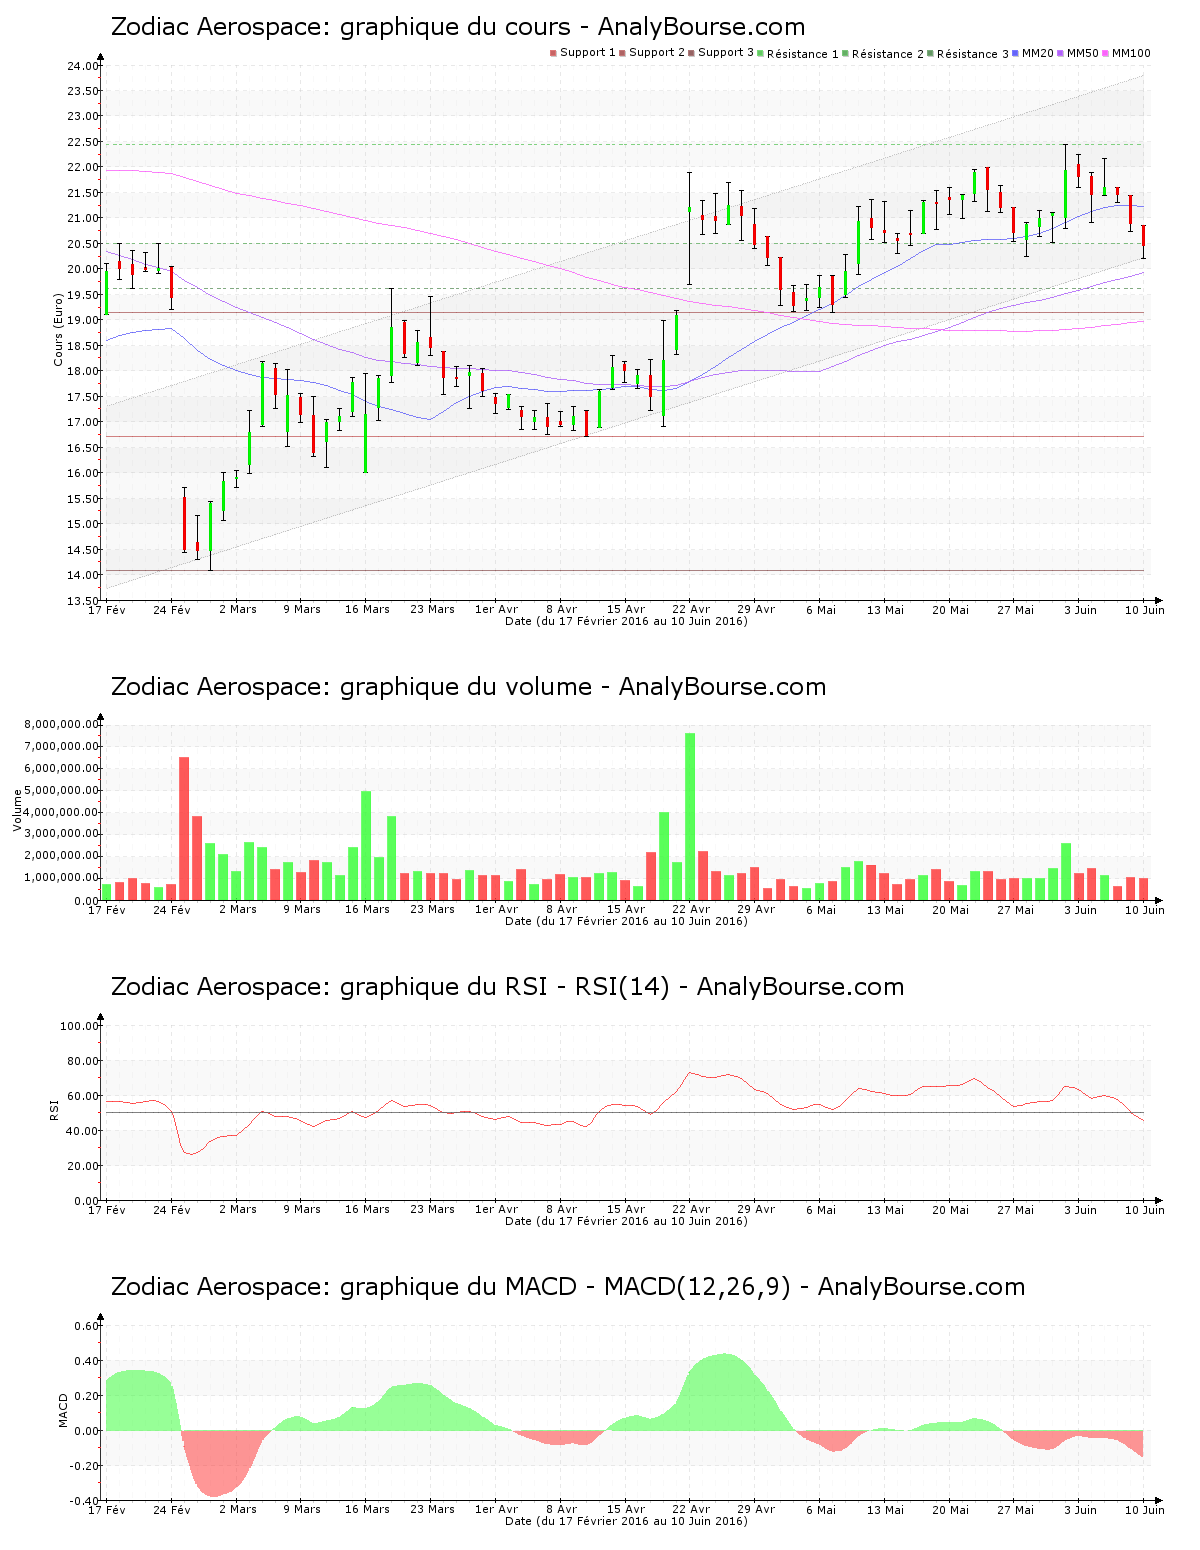This screenshot has height=1550, width=1200.
Task: Click the date range caption under price chart
Action: click(626, 621)
